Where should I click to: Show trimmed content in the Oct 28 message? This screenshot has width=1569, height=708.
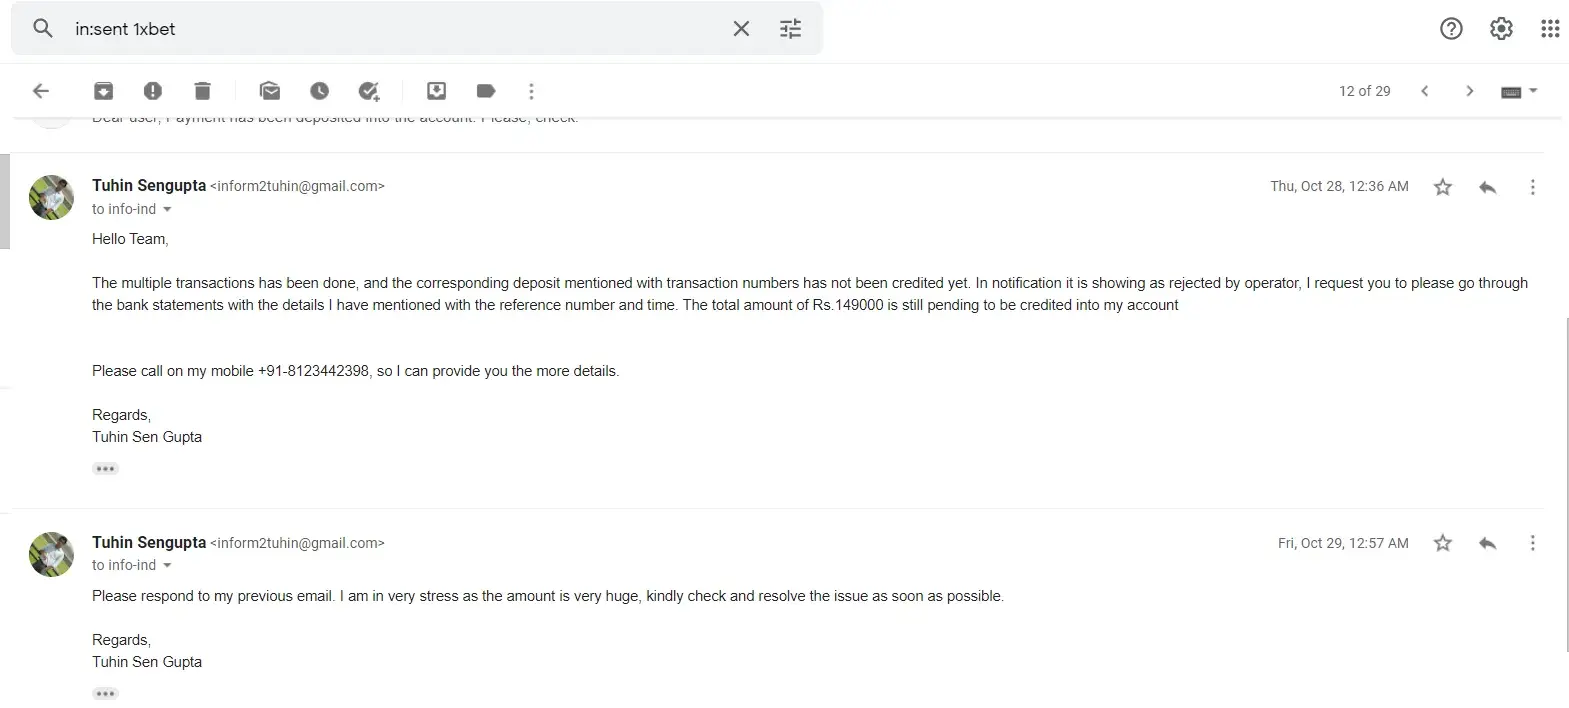(105, 469)
